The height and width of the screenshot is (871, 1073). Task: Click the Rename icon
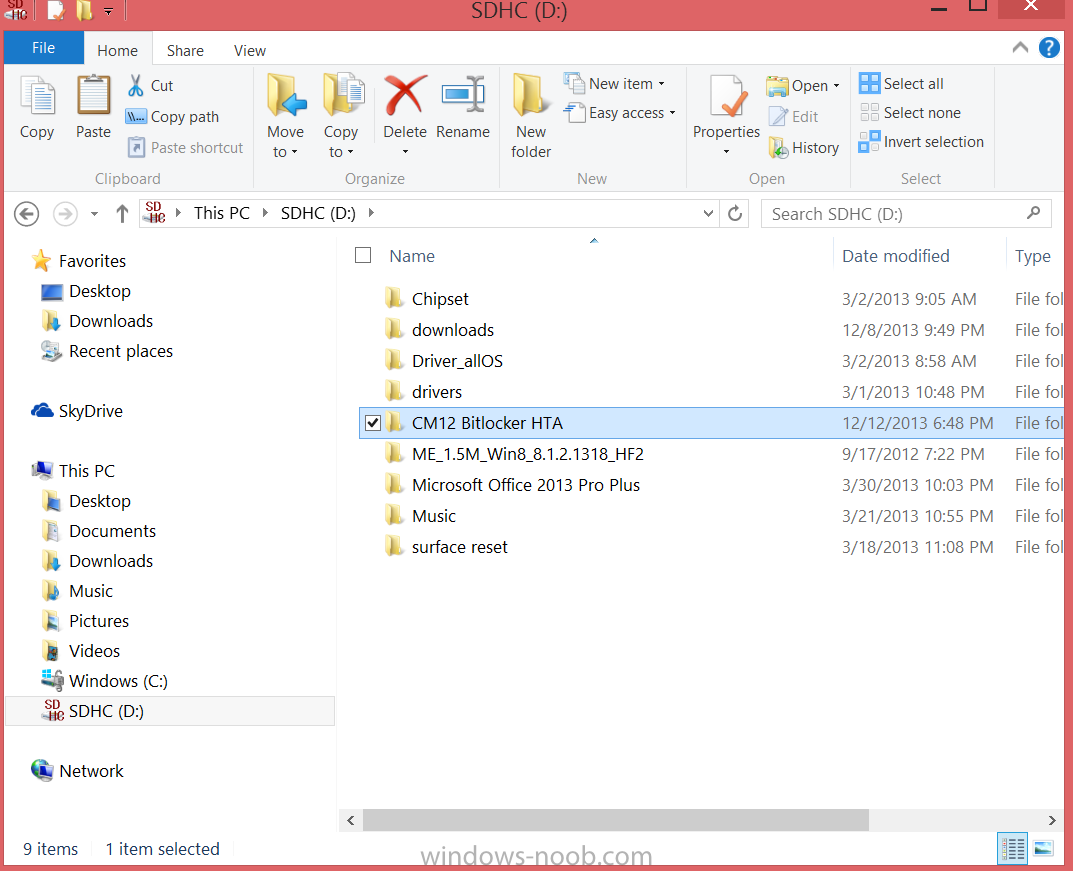463,94
